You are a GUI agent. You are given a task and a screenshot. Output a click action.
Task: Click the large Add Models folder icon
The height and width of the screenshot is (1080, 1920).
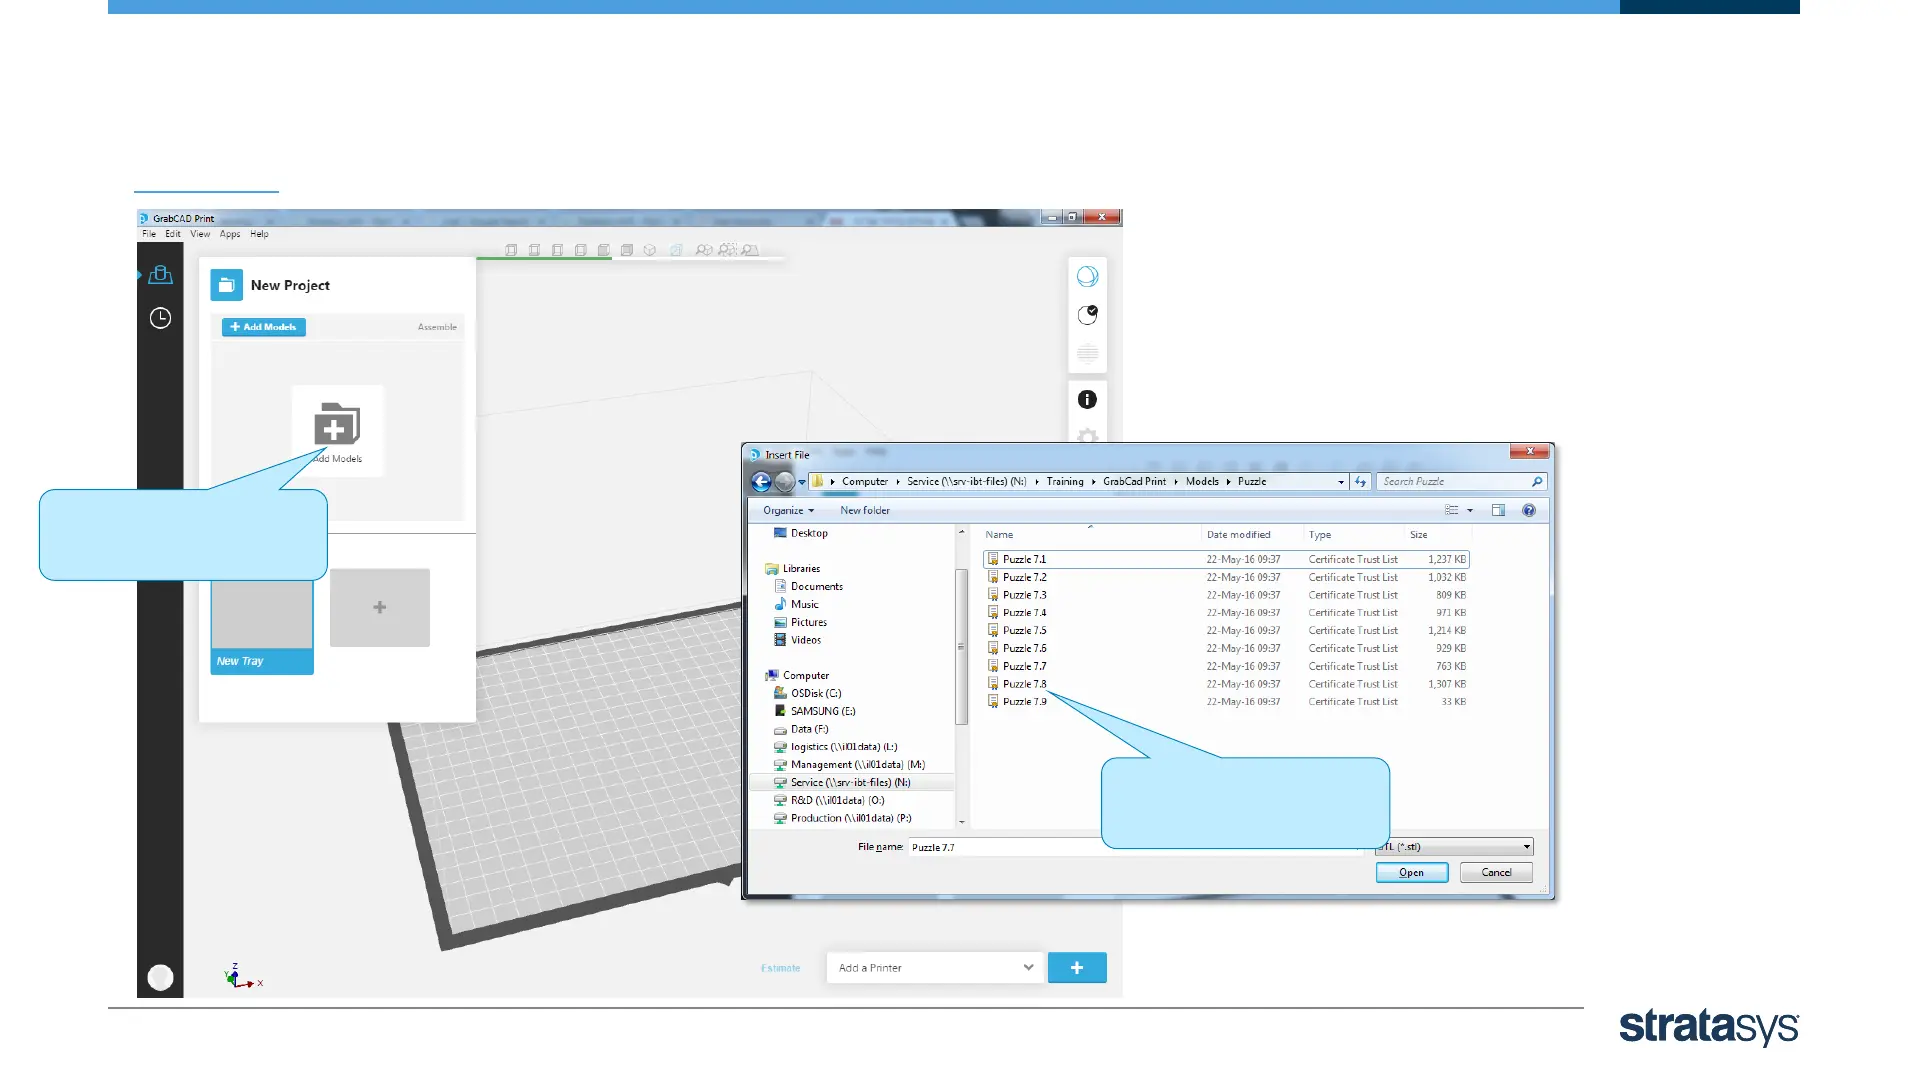(337, 426)
